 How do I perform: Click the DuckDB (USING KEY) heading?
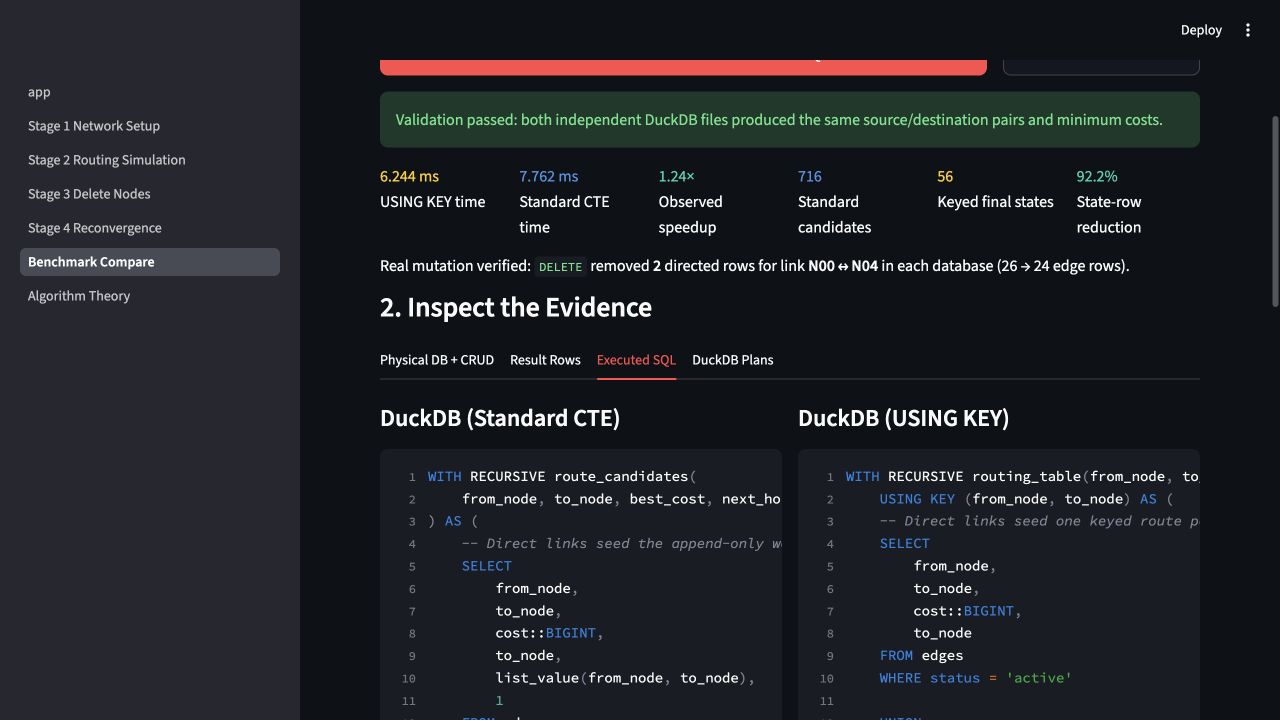[x=903, y=418]
